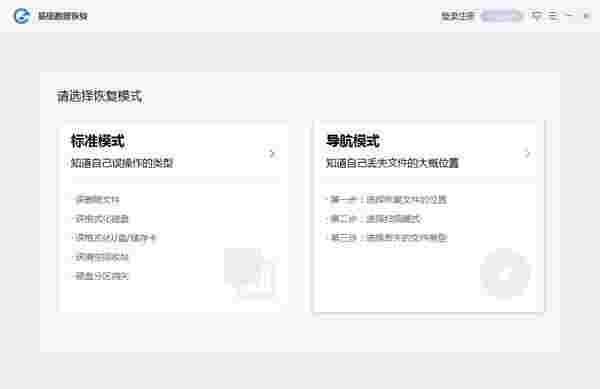Open the 导航模式 card arrow
The image size is (600, 389).
coord(527,153)
